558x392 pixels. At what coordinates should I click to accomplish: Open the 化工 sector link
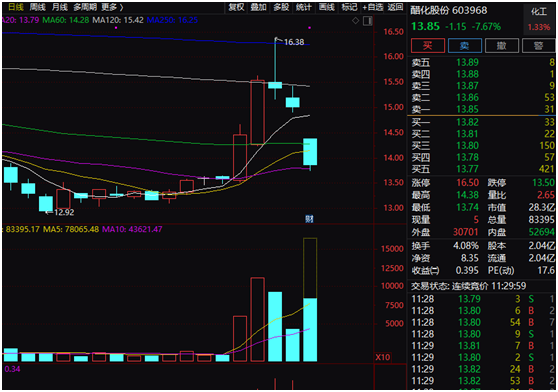(539, 12)
